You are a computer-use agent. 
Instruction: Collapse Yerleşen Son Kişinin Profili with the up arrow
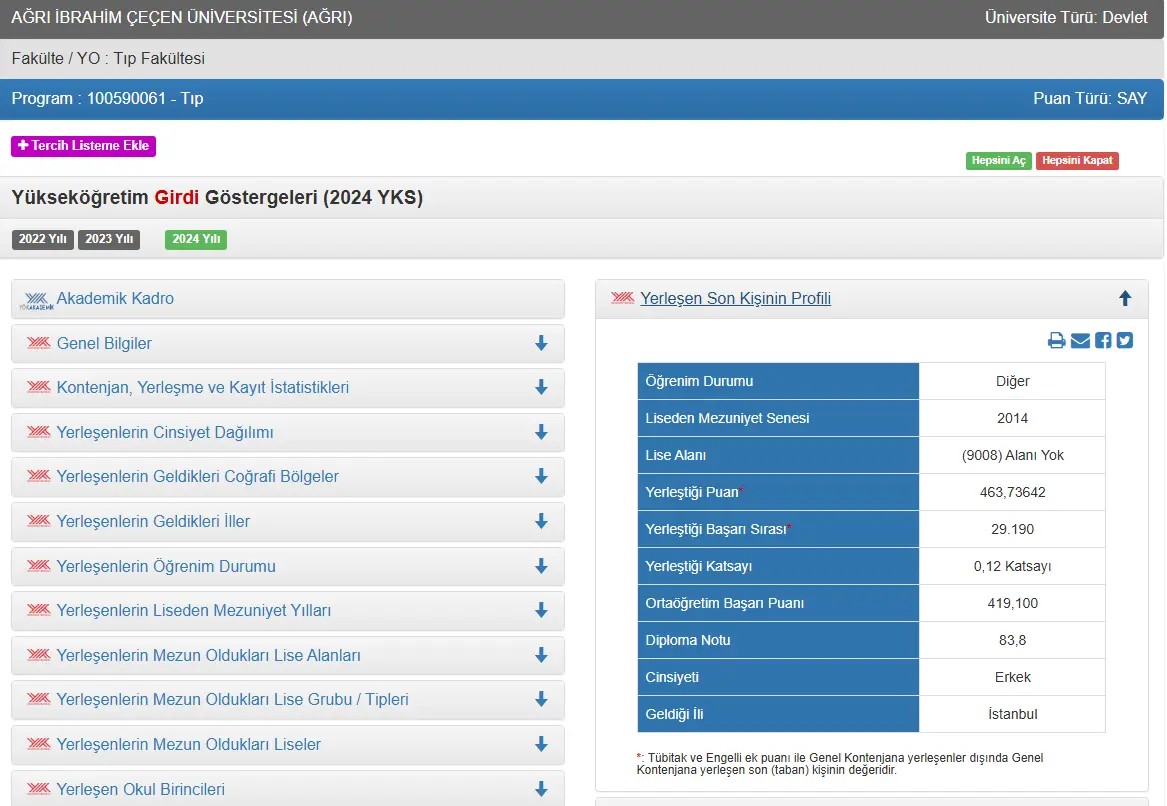pos(1125,298)
